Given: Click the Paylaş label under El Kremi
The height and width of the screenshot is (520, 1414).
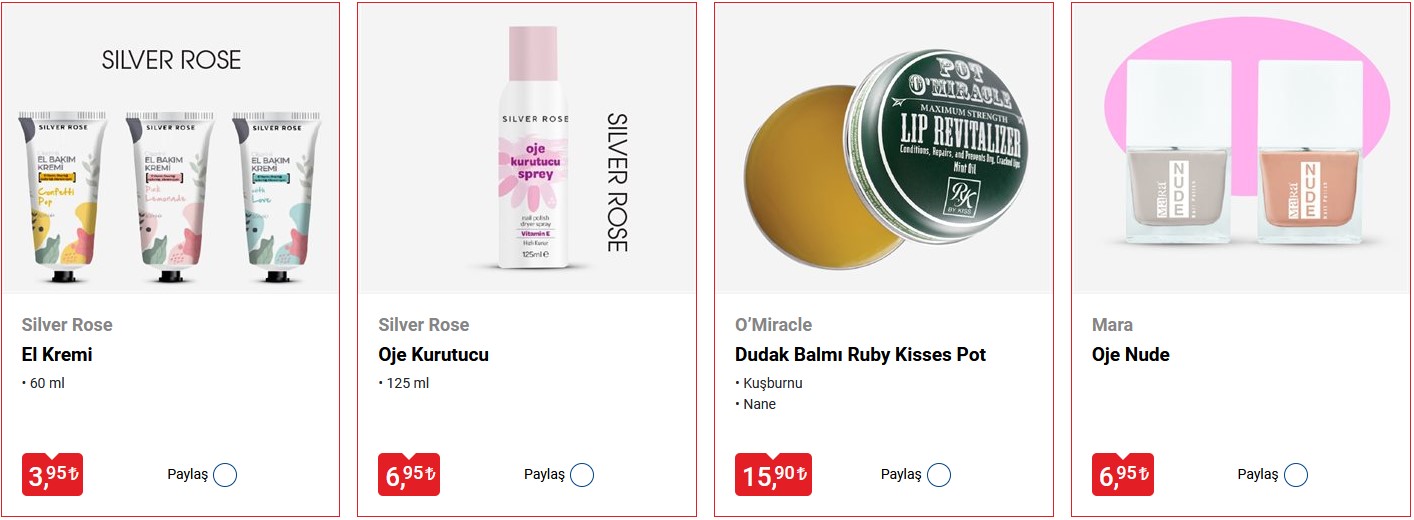Looking at the screenshot, I should coord(187,475).
